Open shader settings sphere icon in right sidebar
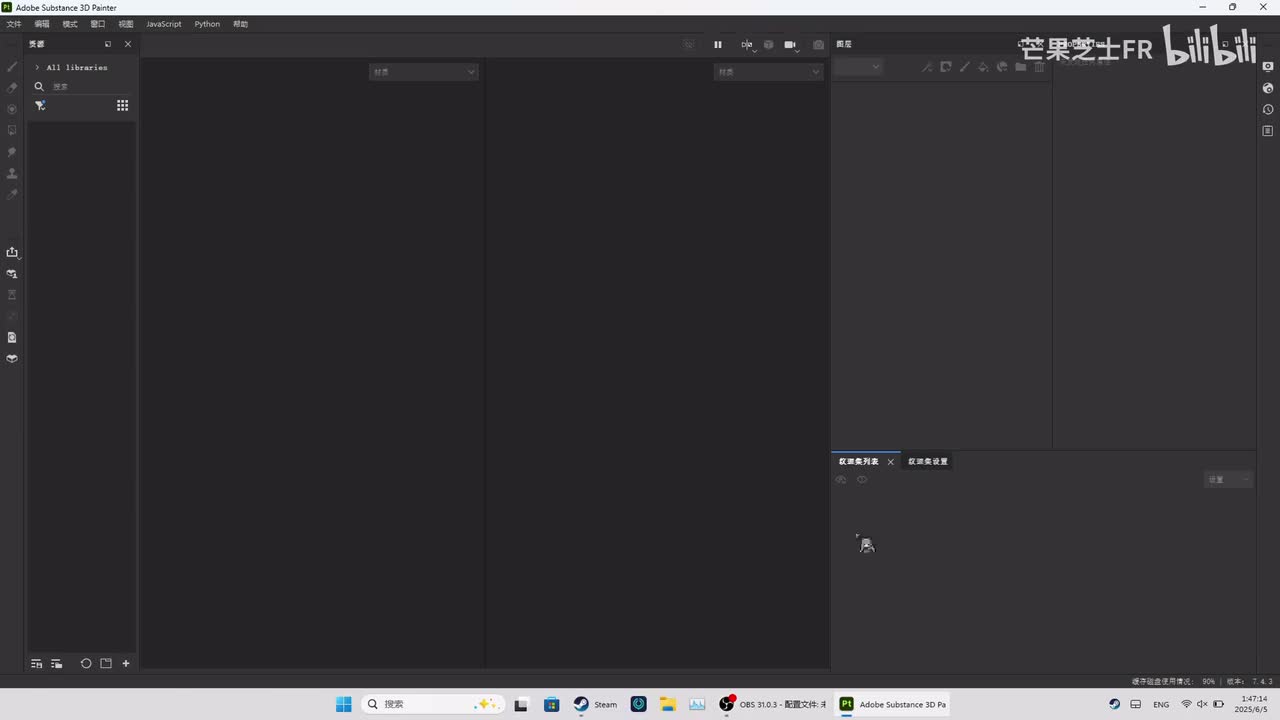Screen dimensions: 1280x720 tap(1268, 88)
